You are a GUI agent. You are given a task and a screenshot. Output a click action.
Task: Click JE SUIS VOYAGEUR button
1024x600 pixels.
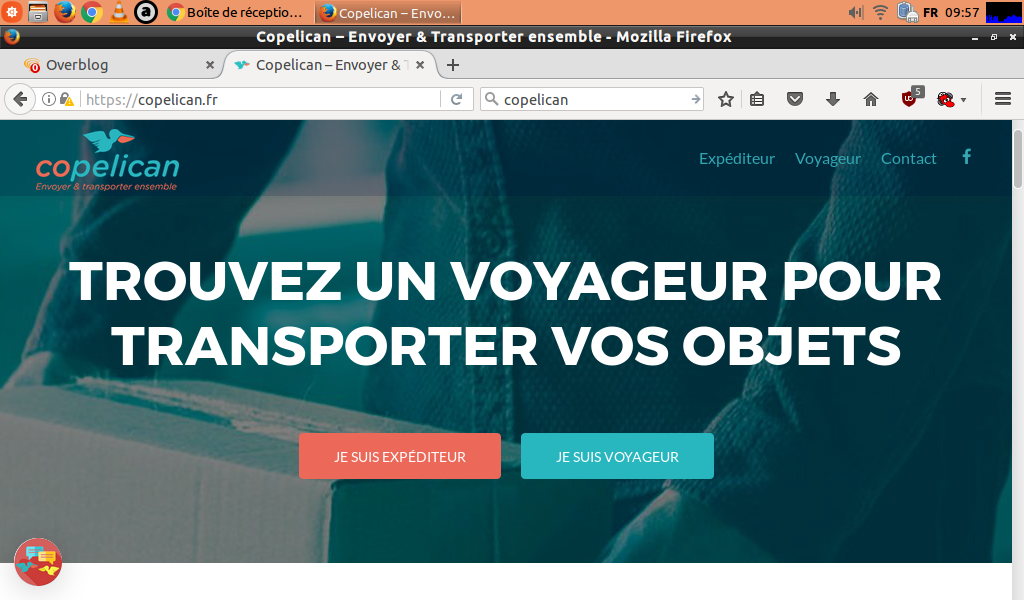tap(617, 456)
